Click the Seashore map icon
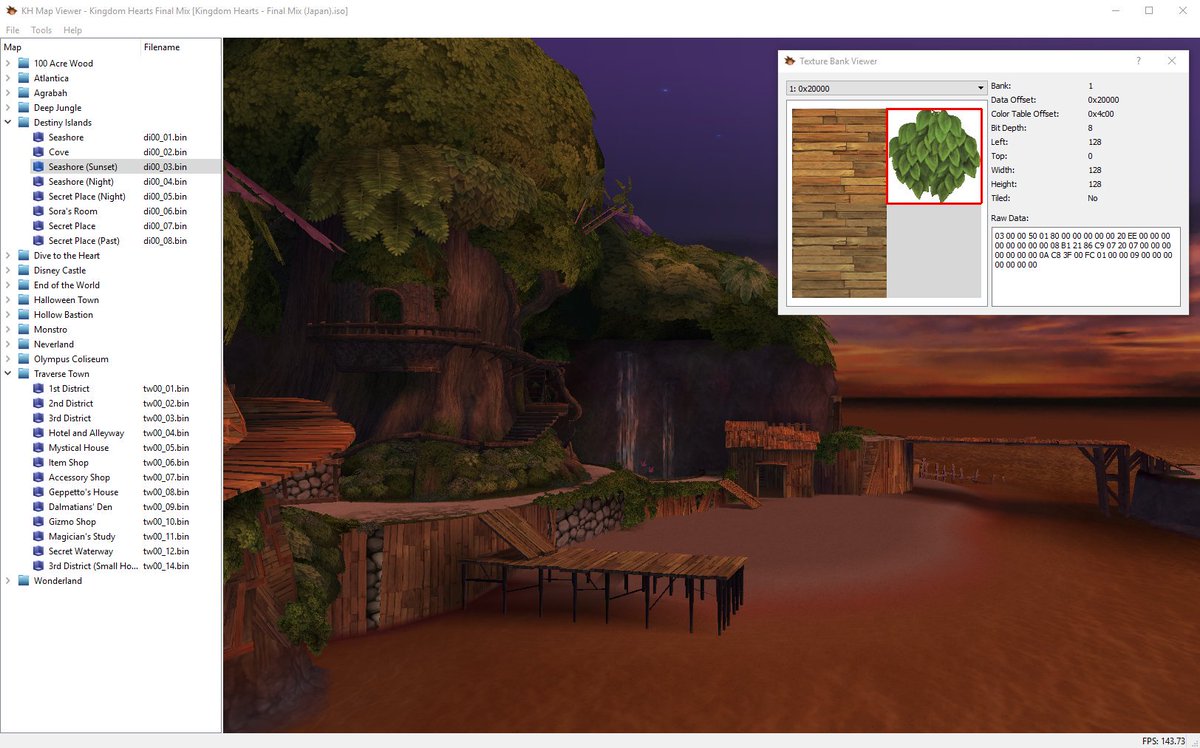Image resolution: width=1200 pixels, height=748 pixels. tap(38, 137)
